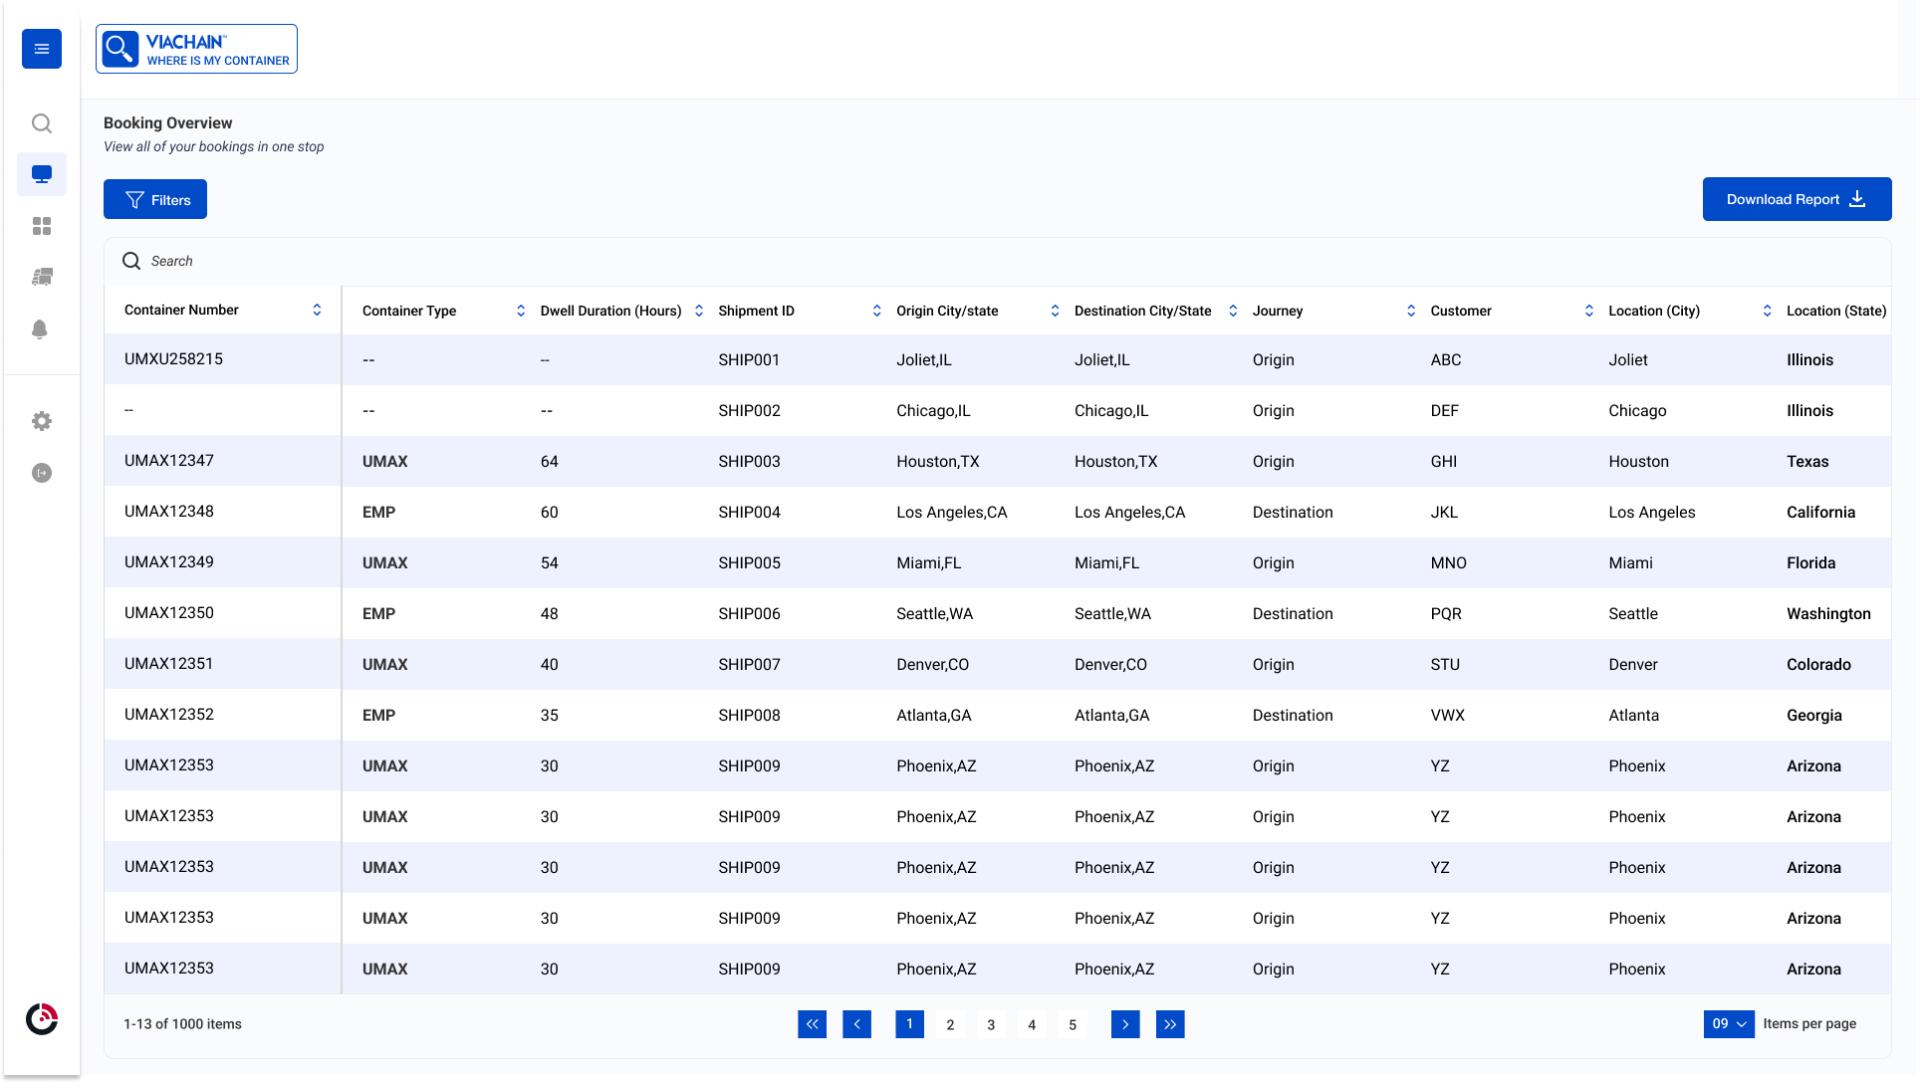
Task: Sort by Container Number column
Action: point(317,310)
